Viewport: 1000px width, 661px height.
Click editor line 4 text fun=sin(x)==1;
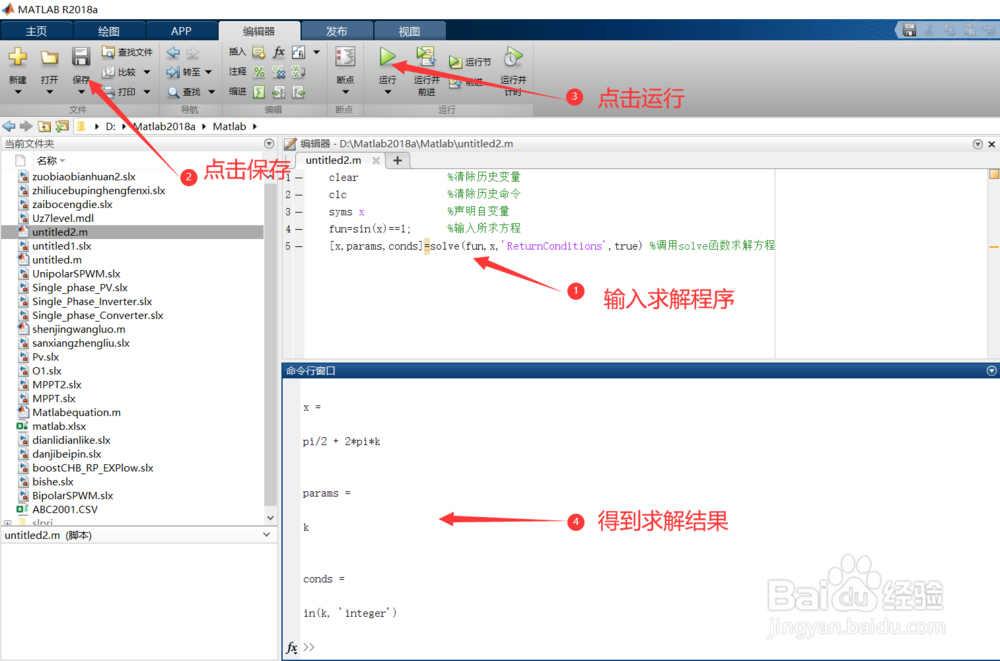[370, 228]
